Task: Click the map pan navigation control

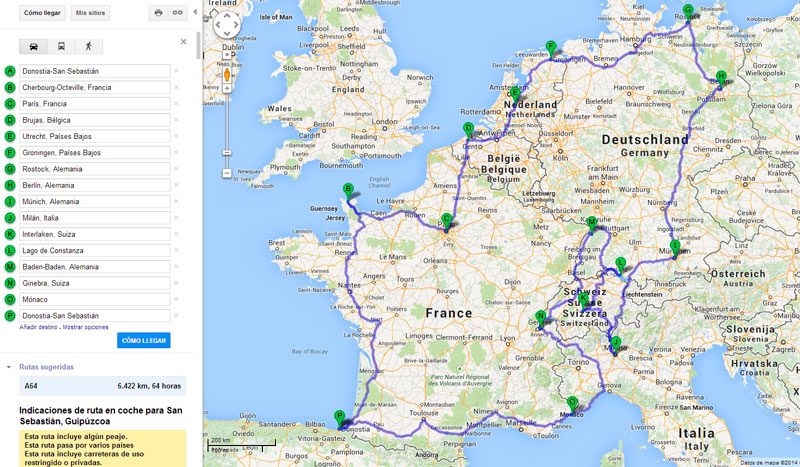Action: [227, 24]
